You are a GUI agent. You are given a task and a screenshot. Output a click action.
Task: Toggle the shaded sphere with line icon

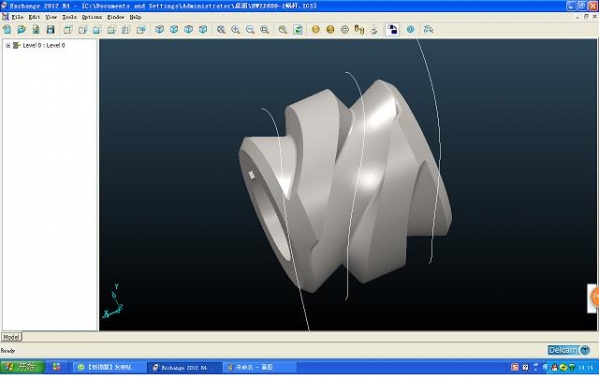click(330, 29)
